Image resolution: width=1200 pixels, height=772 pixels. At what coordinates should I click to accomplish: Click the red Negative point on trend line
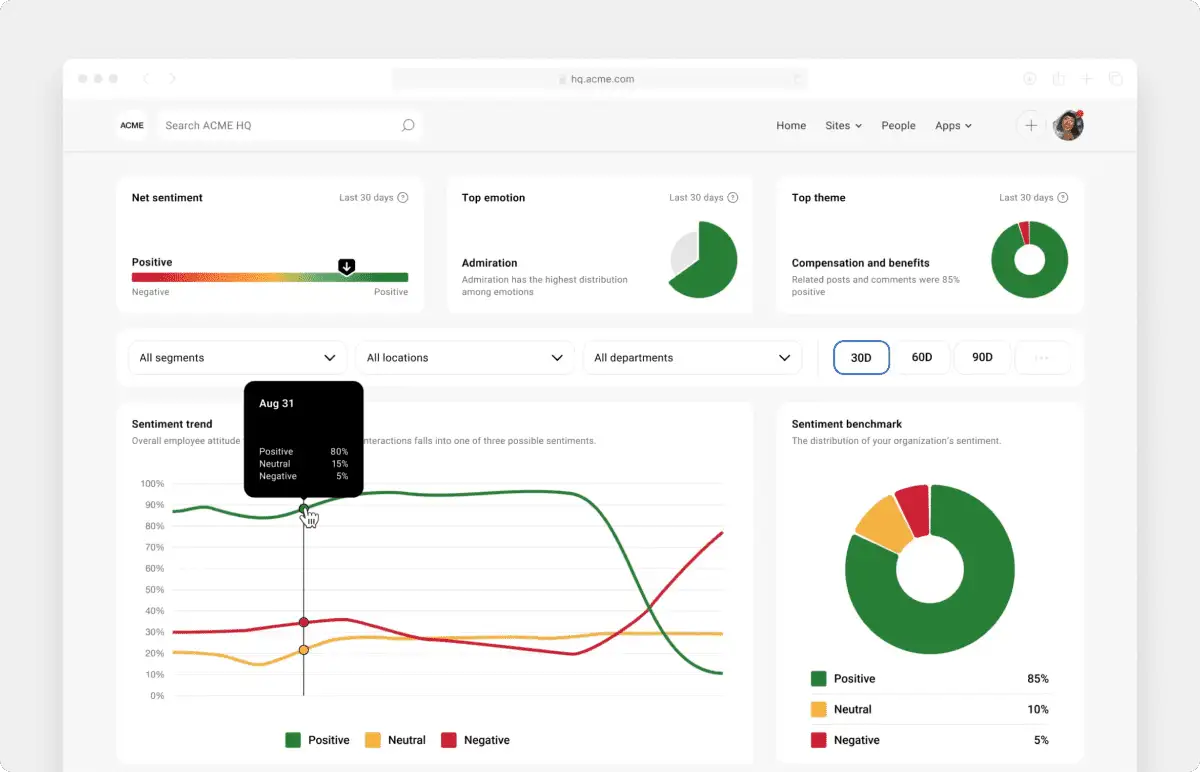pyautogui.click(x=303, y=623)
